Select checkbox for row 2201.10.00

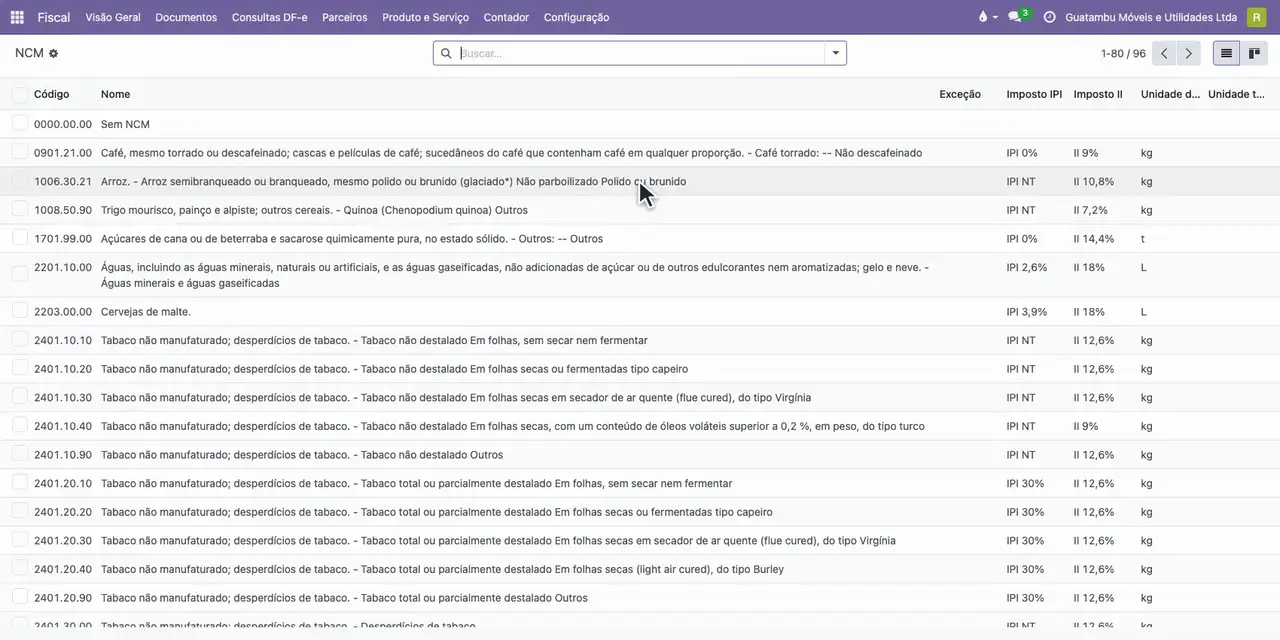(20, 274)
